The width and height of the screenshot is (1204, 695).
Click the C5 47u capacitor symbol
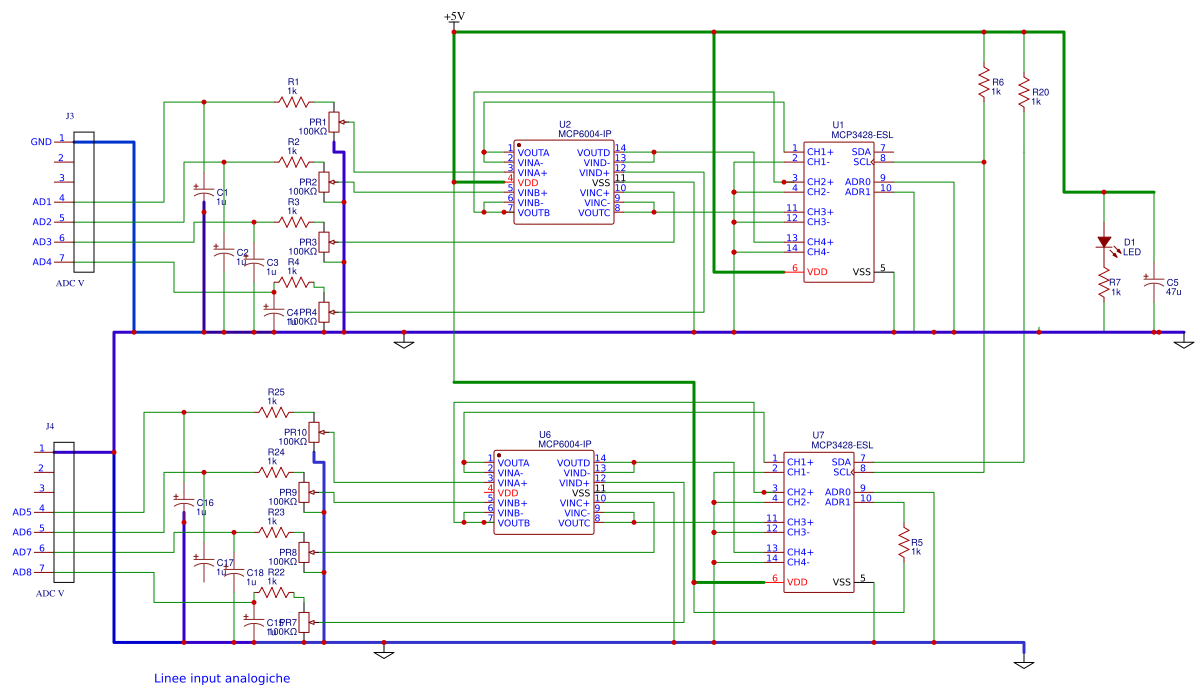(x=1154, y=283)
